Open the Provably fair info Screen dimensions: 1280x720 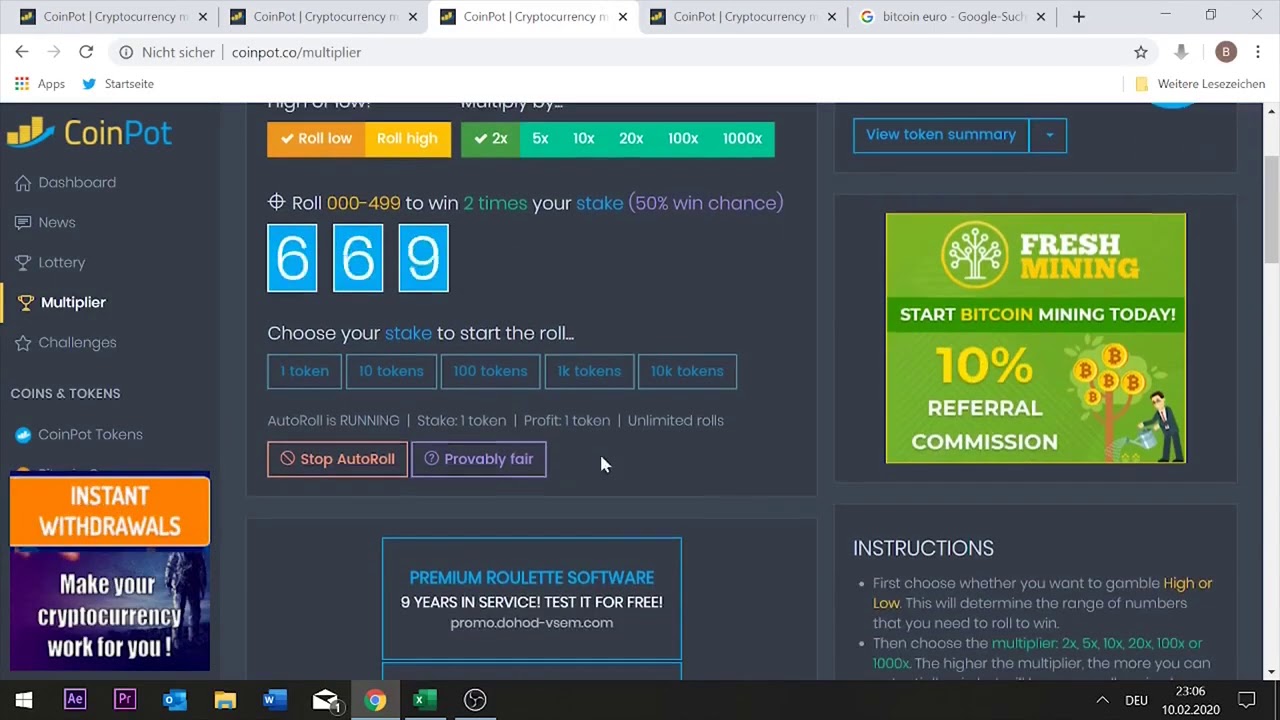click(478, 459)
